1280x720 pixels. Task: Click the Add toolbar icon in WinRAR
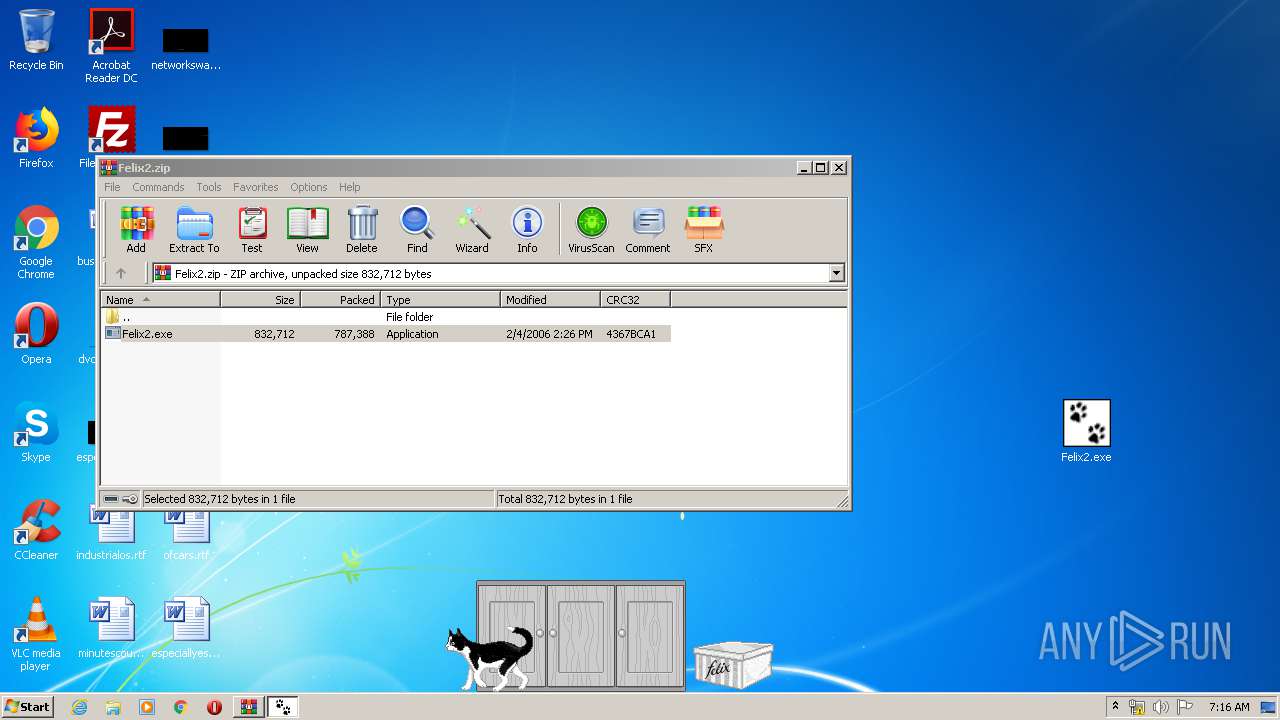[x=136, y=230]
